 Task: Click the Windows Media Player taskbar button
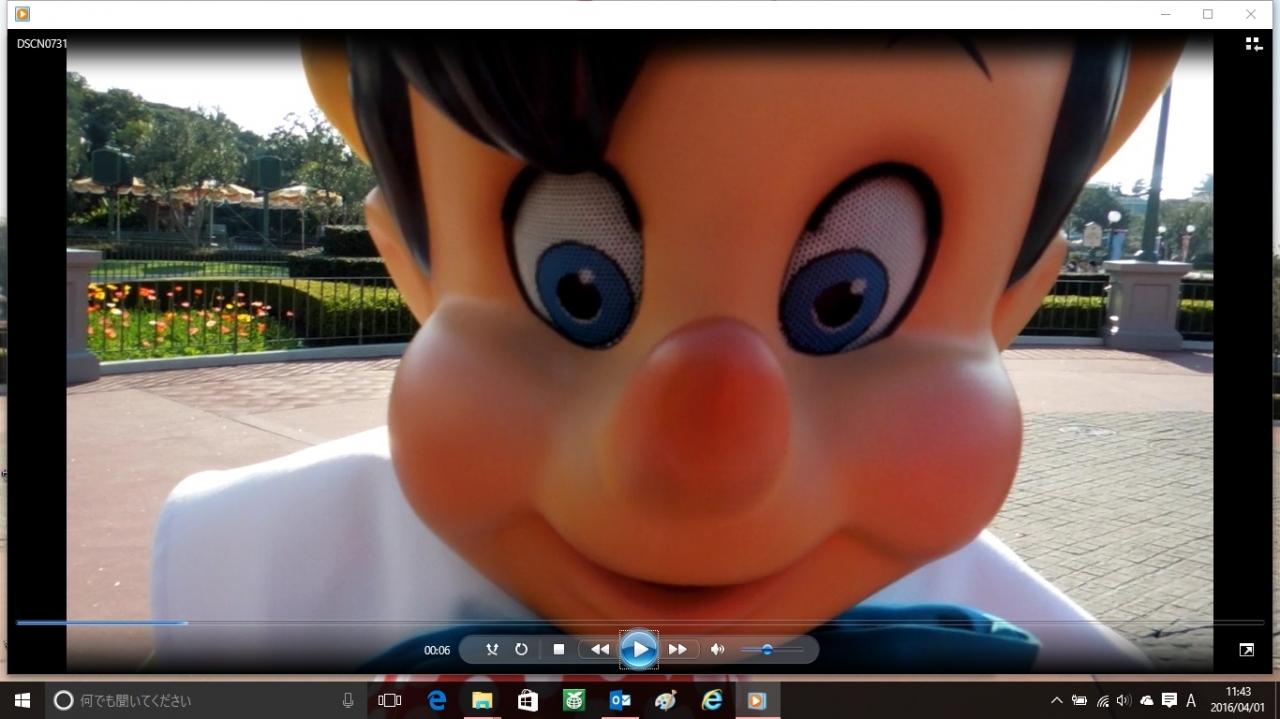pos(757,700)
